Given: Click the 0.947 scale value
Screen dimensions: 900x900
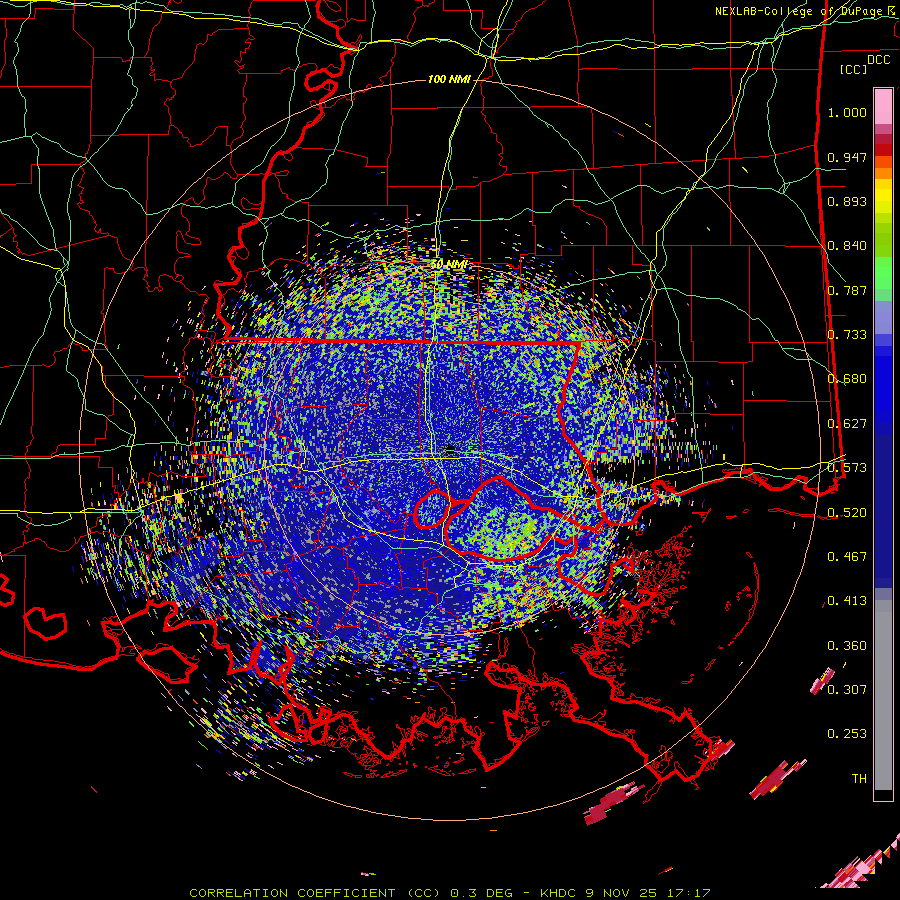Looking at the screenshot, I should [x=847, y=157].
